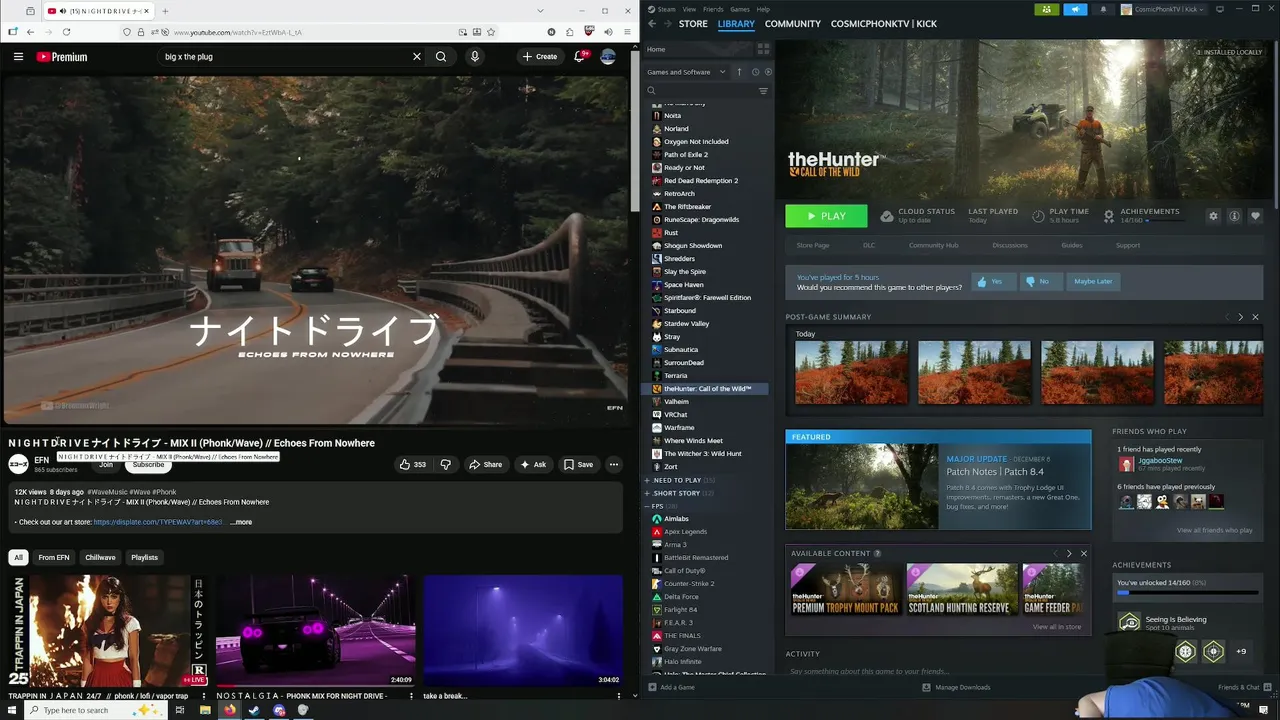The image size is (1280, 720).
Task: Add theHunter to favorites with heart
Action: coord(1255,216)
